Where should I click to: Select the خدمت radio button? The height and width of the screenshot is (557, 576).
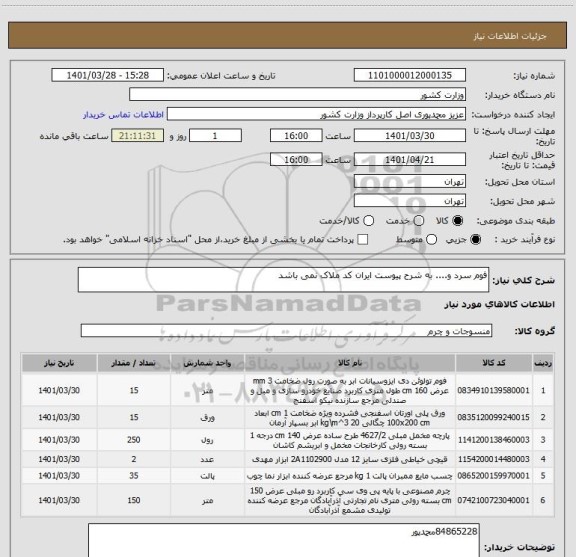point(419,220)
